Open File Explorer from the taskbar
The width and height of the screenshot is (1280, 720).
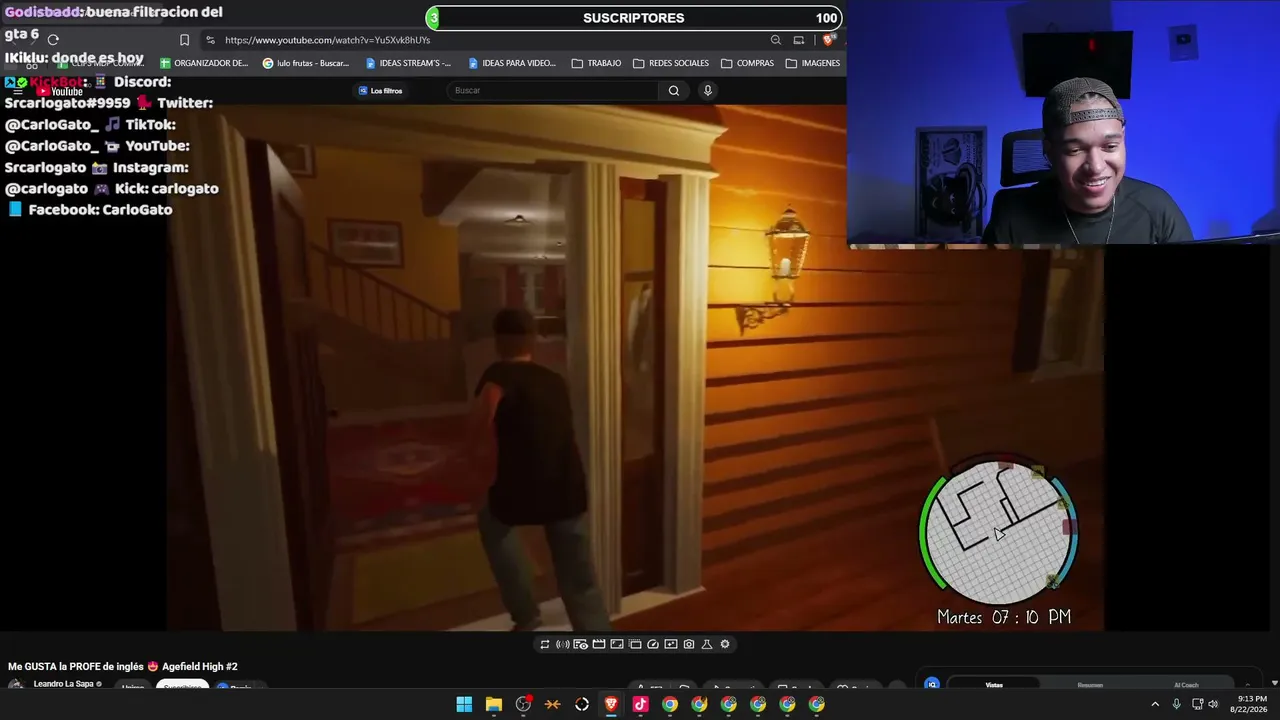[494, 704]
